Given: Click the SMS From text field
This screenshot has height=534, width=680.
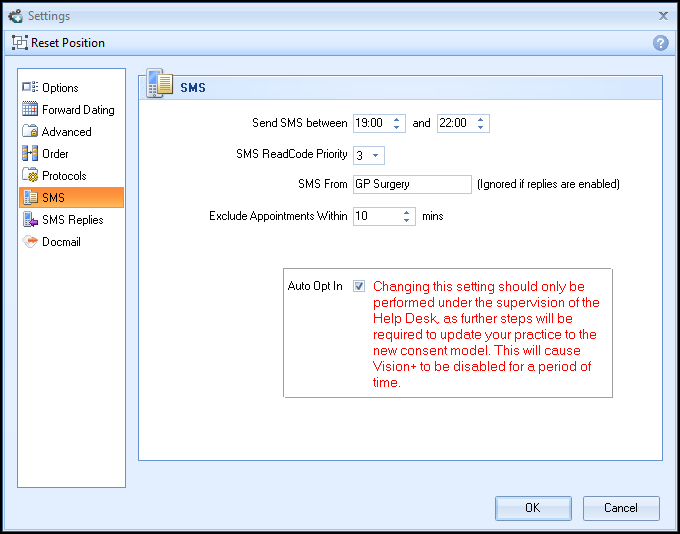Looking at the screenshot, I should (x=412, y=184).
